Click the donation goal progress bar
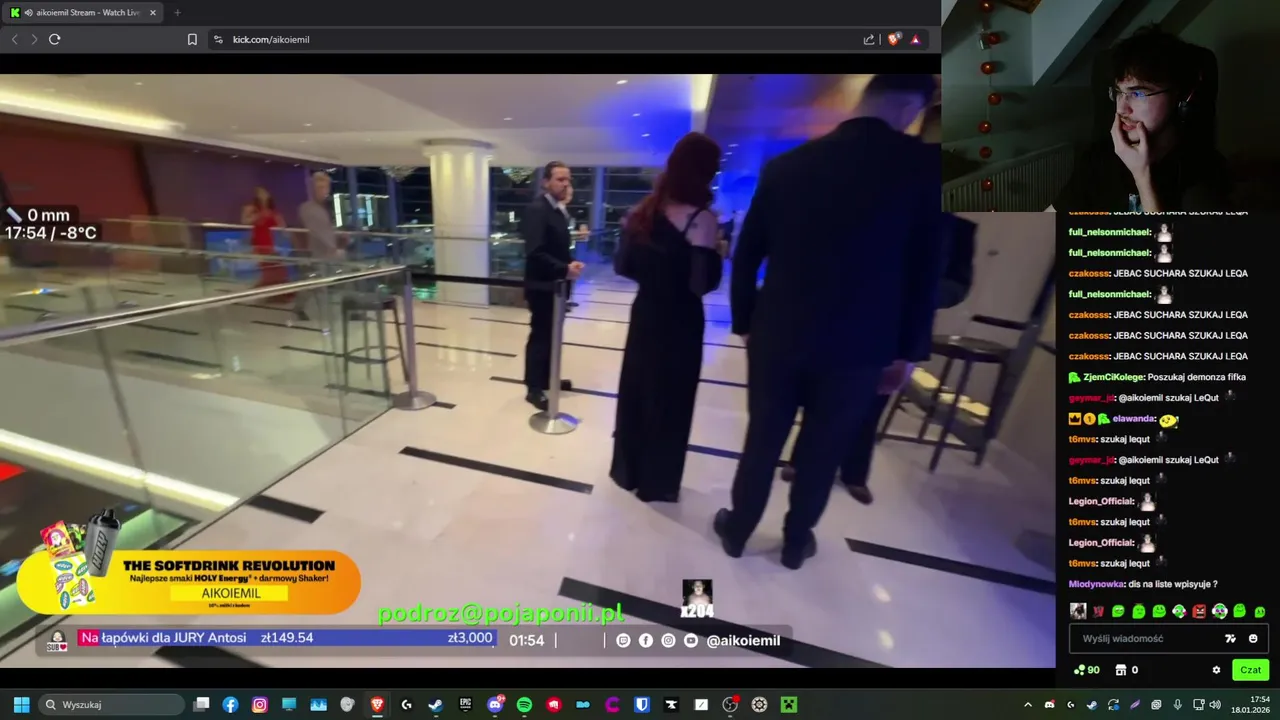 [x=286, y=638]
